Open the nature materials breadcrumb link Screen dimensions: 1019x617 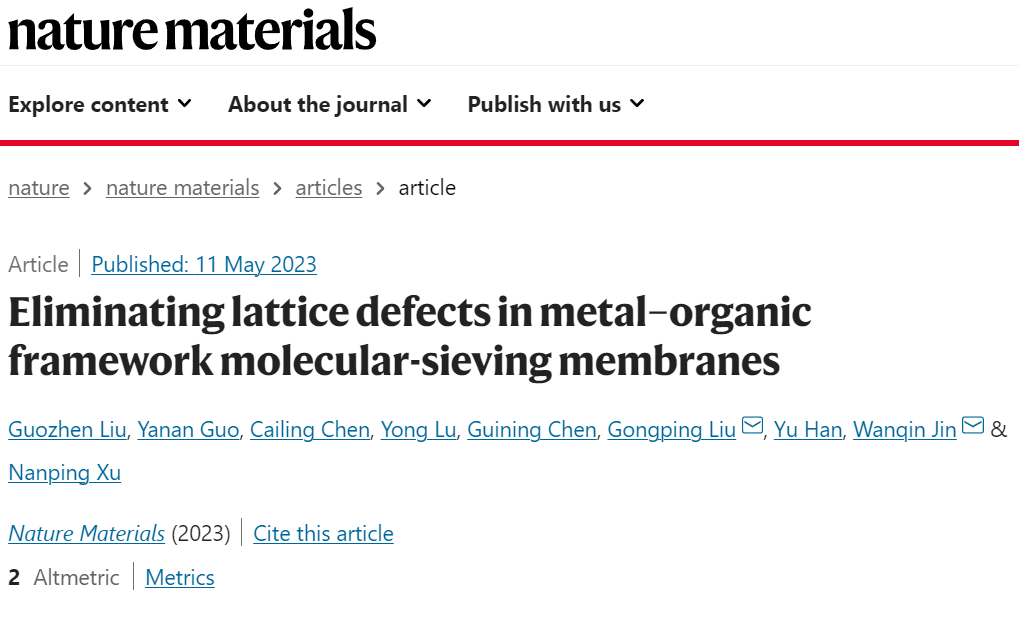click(x=183, y=188)
